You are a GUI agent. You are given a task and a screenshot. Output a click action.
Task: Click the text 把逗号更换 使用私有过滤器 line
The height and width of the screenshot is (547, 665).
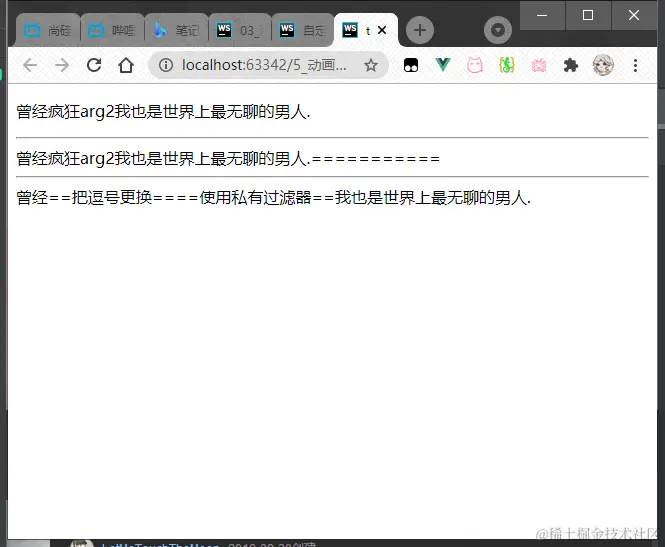tap(274, 198)
